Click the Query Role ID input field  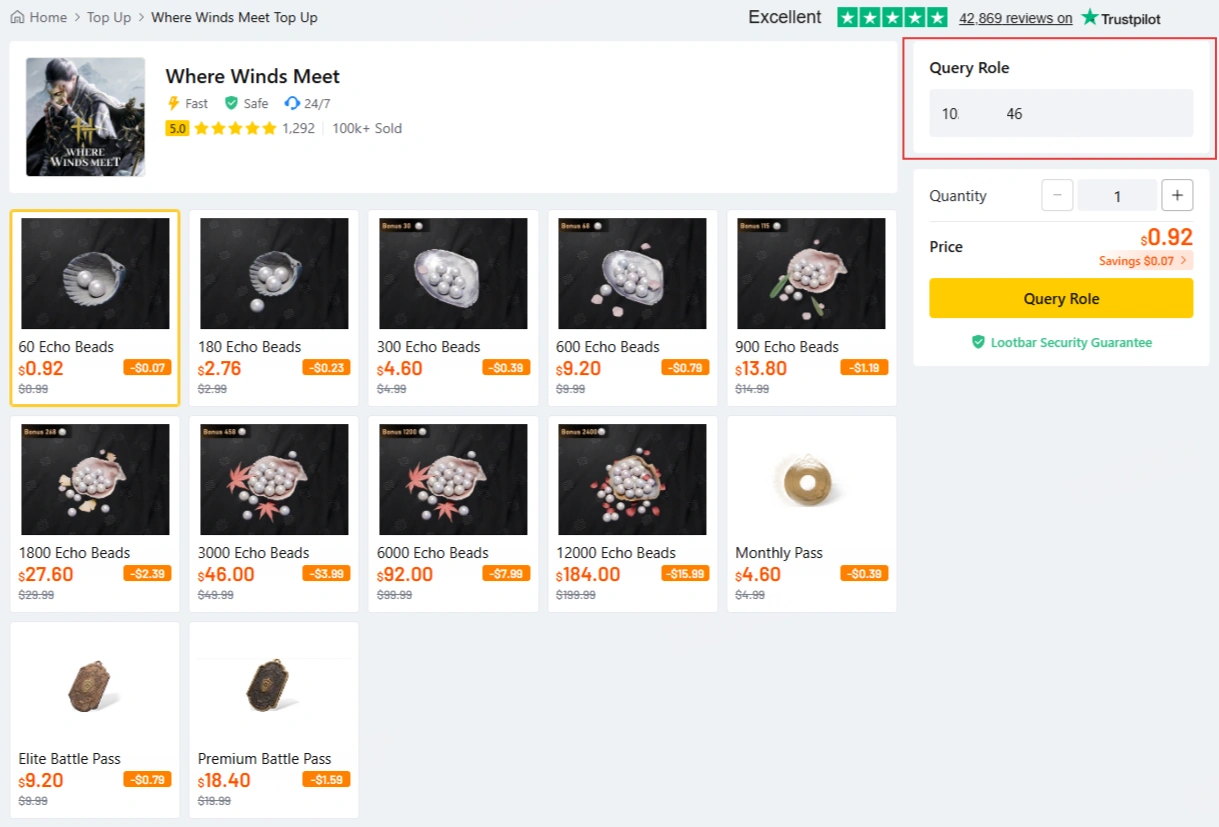(x=1061, y=114)
